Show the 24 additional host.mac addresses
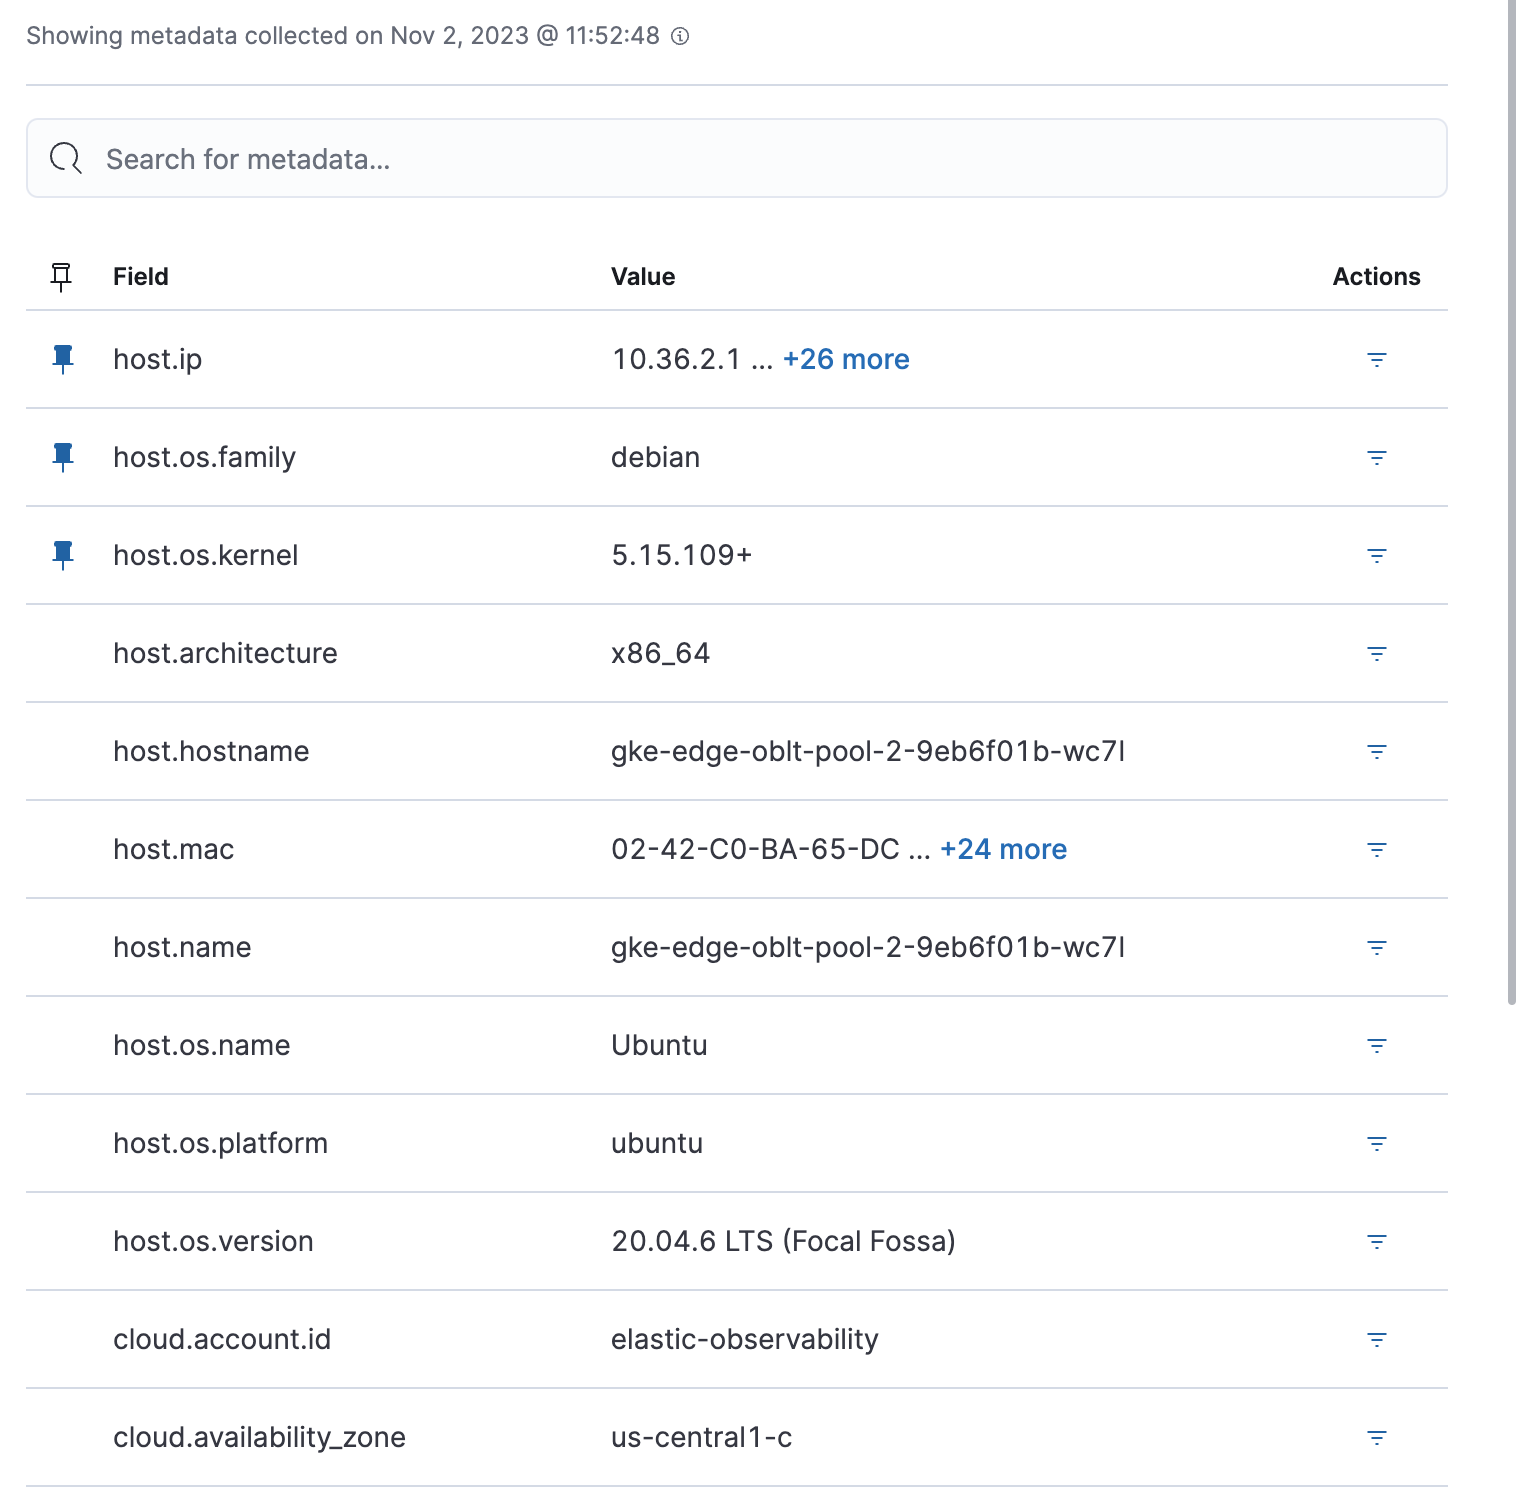 tap(1003, 849)
